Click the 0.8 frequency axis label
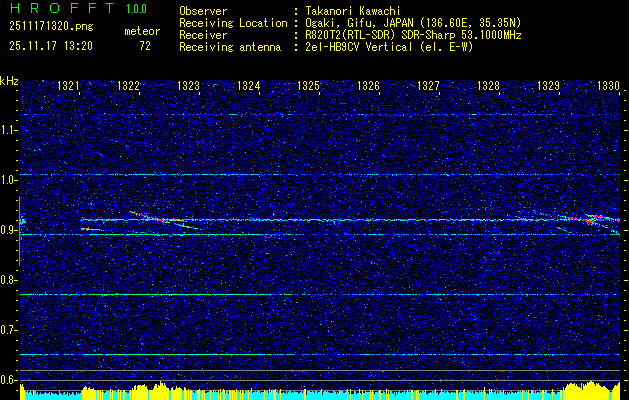 point(8,280)
